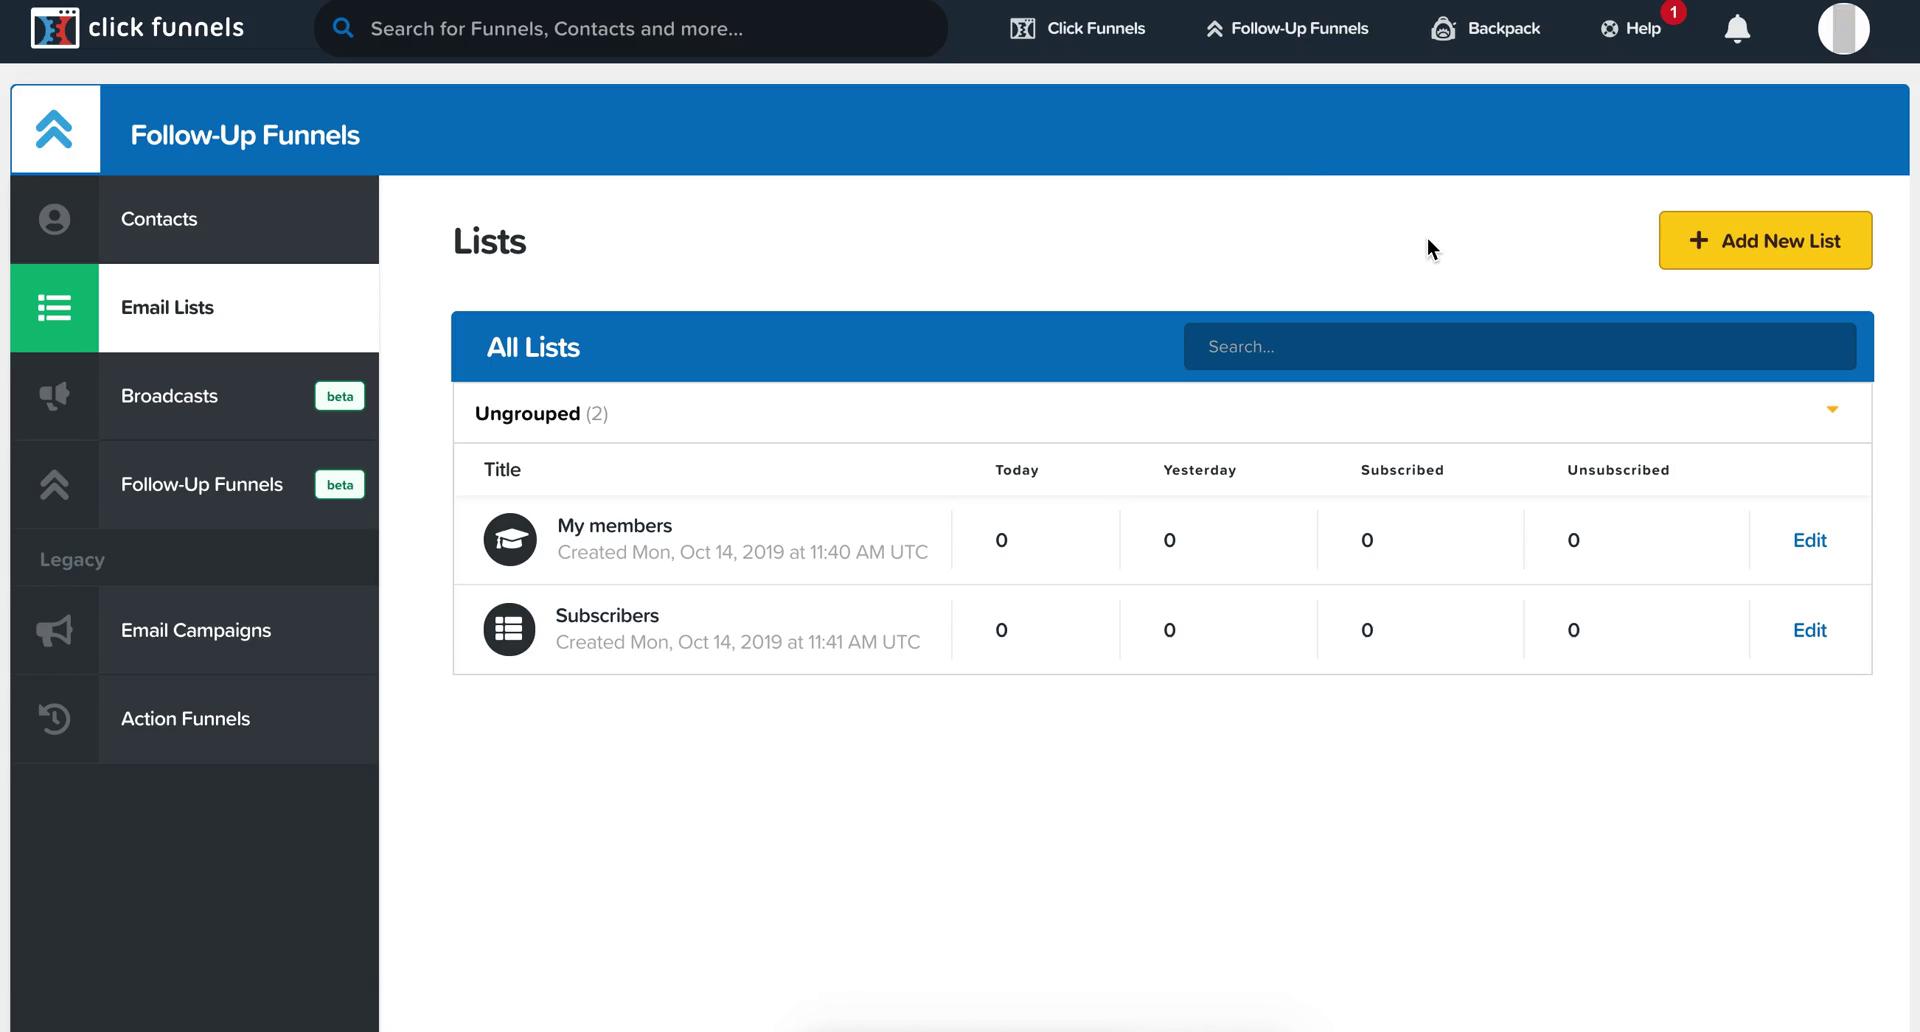Click the Subscribers Unsubscribed count

pyautogui.click(x=1573, y=631)
